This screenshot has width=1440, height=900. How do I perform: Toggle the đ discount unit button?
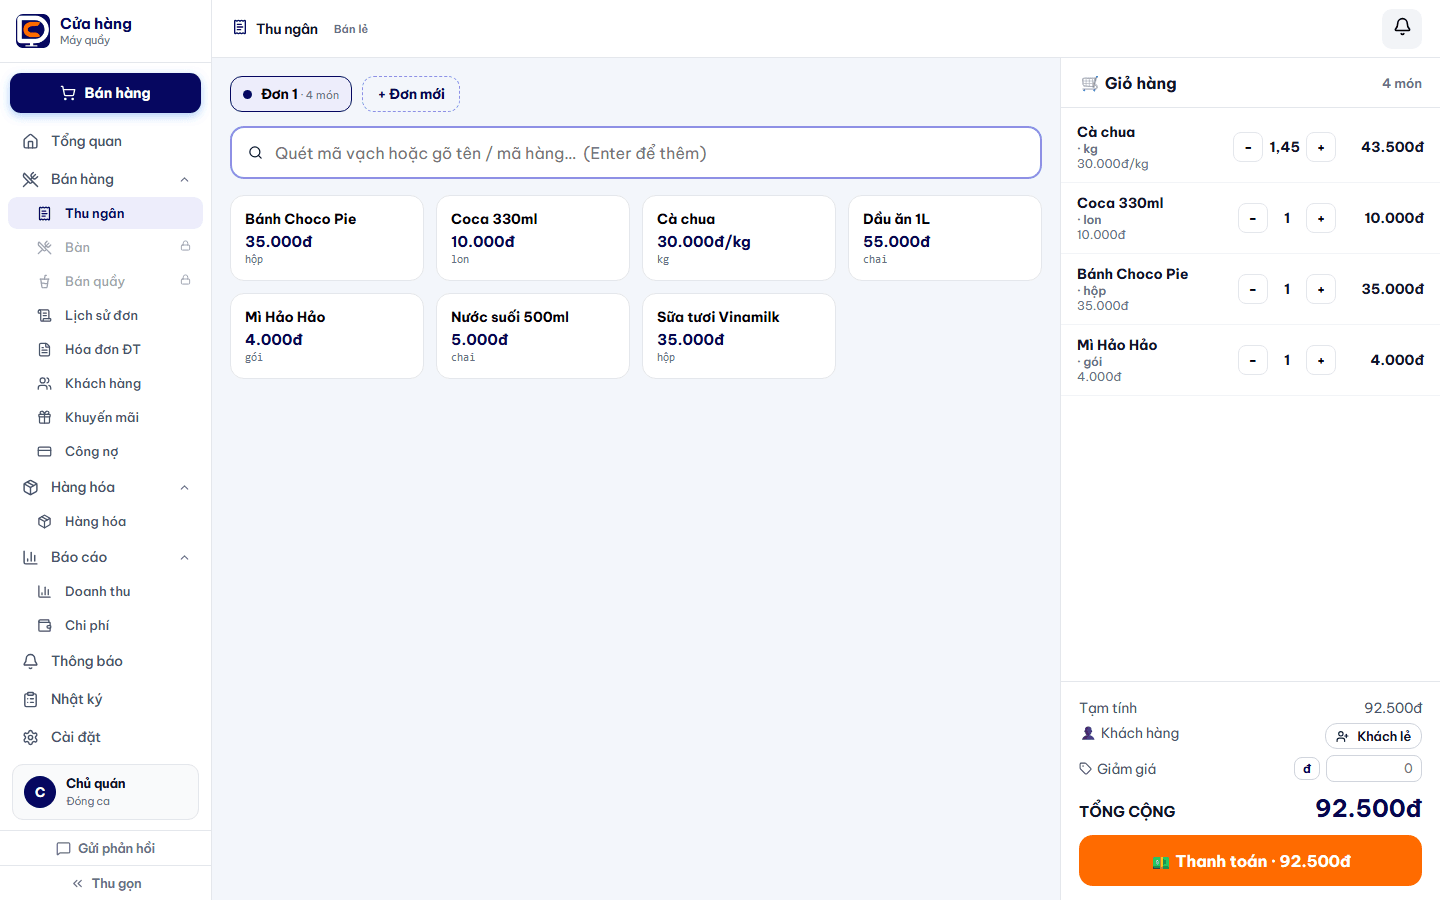point(1307,769)
